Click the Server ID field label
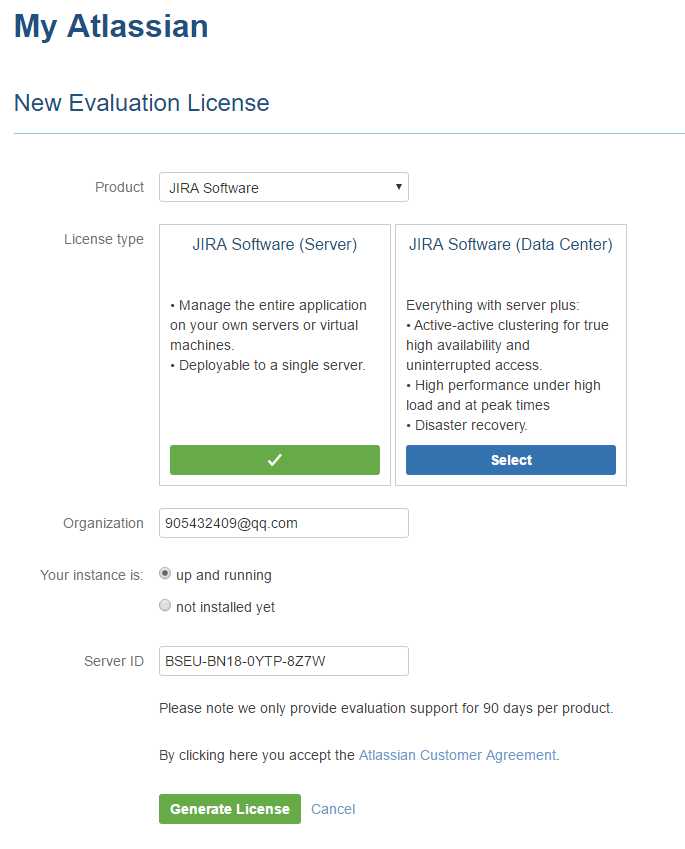Screen dimensions: 685x849 click(x=114, y=661)
